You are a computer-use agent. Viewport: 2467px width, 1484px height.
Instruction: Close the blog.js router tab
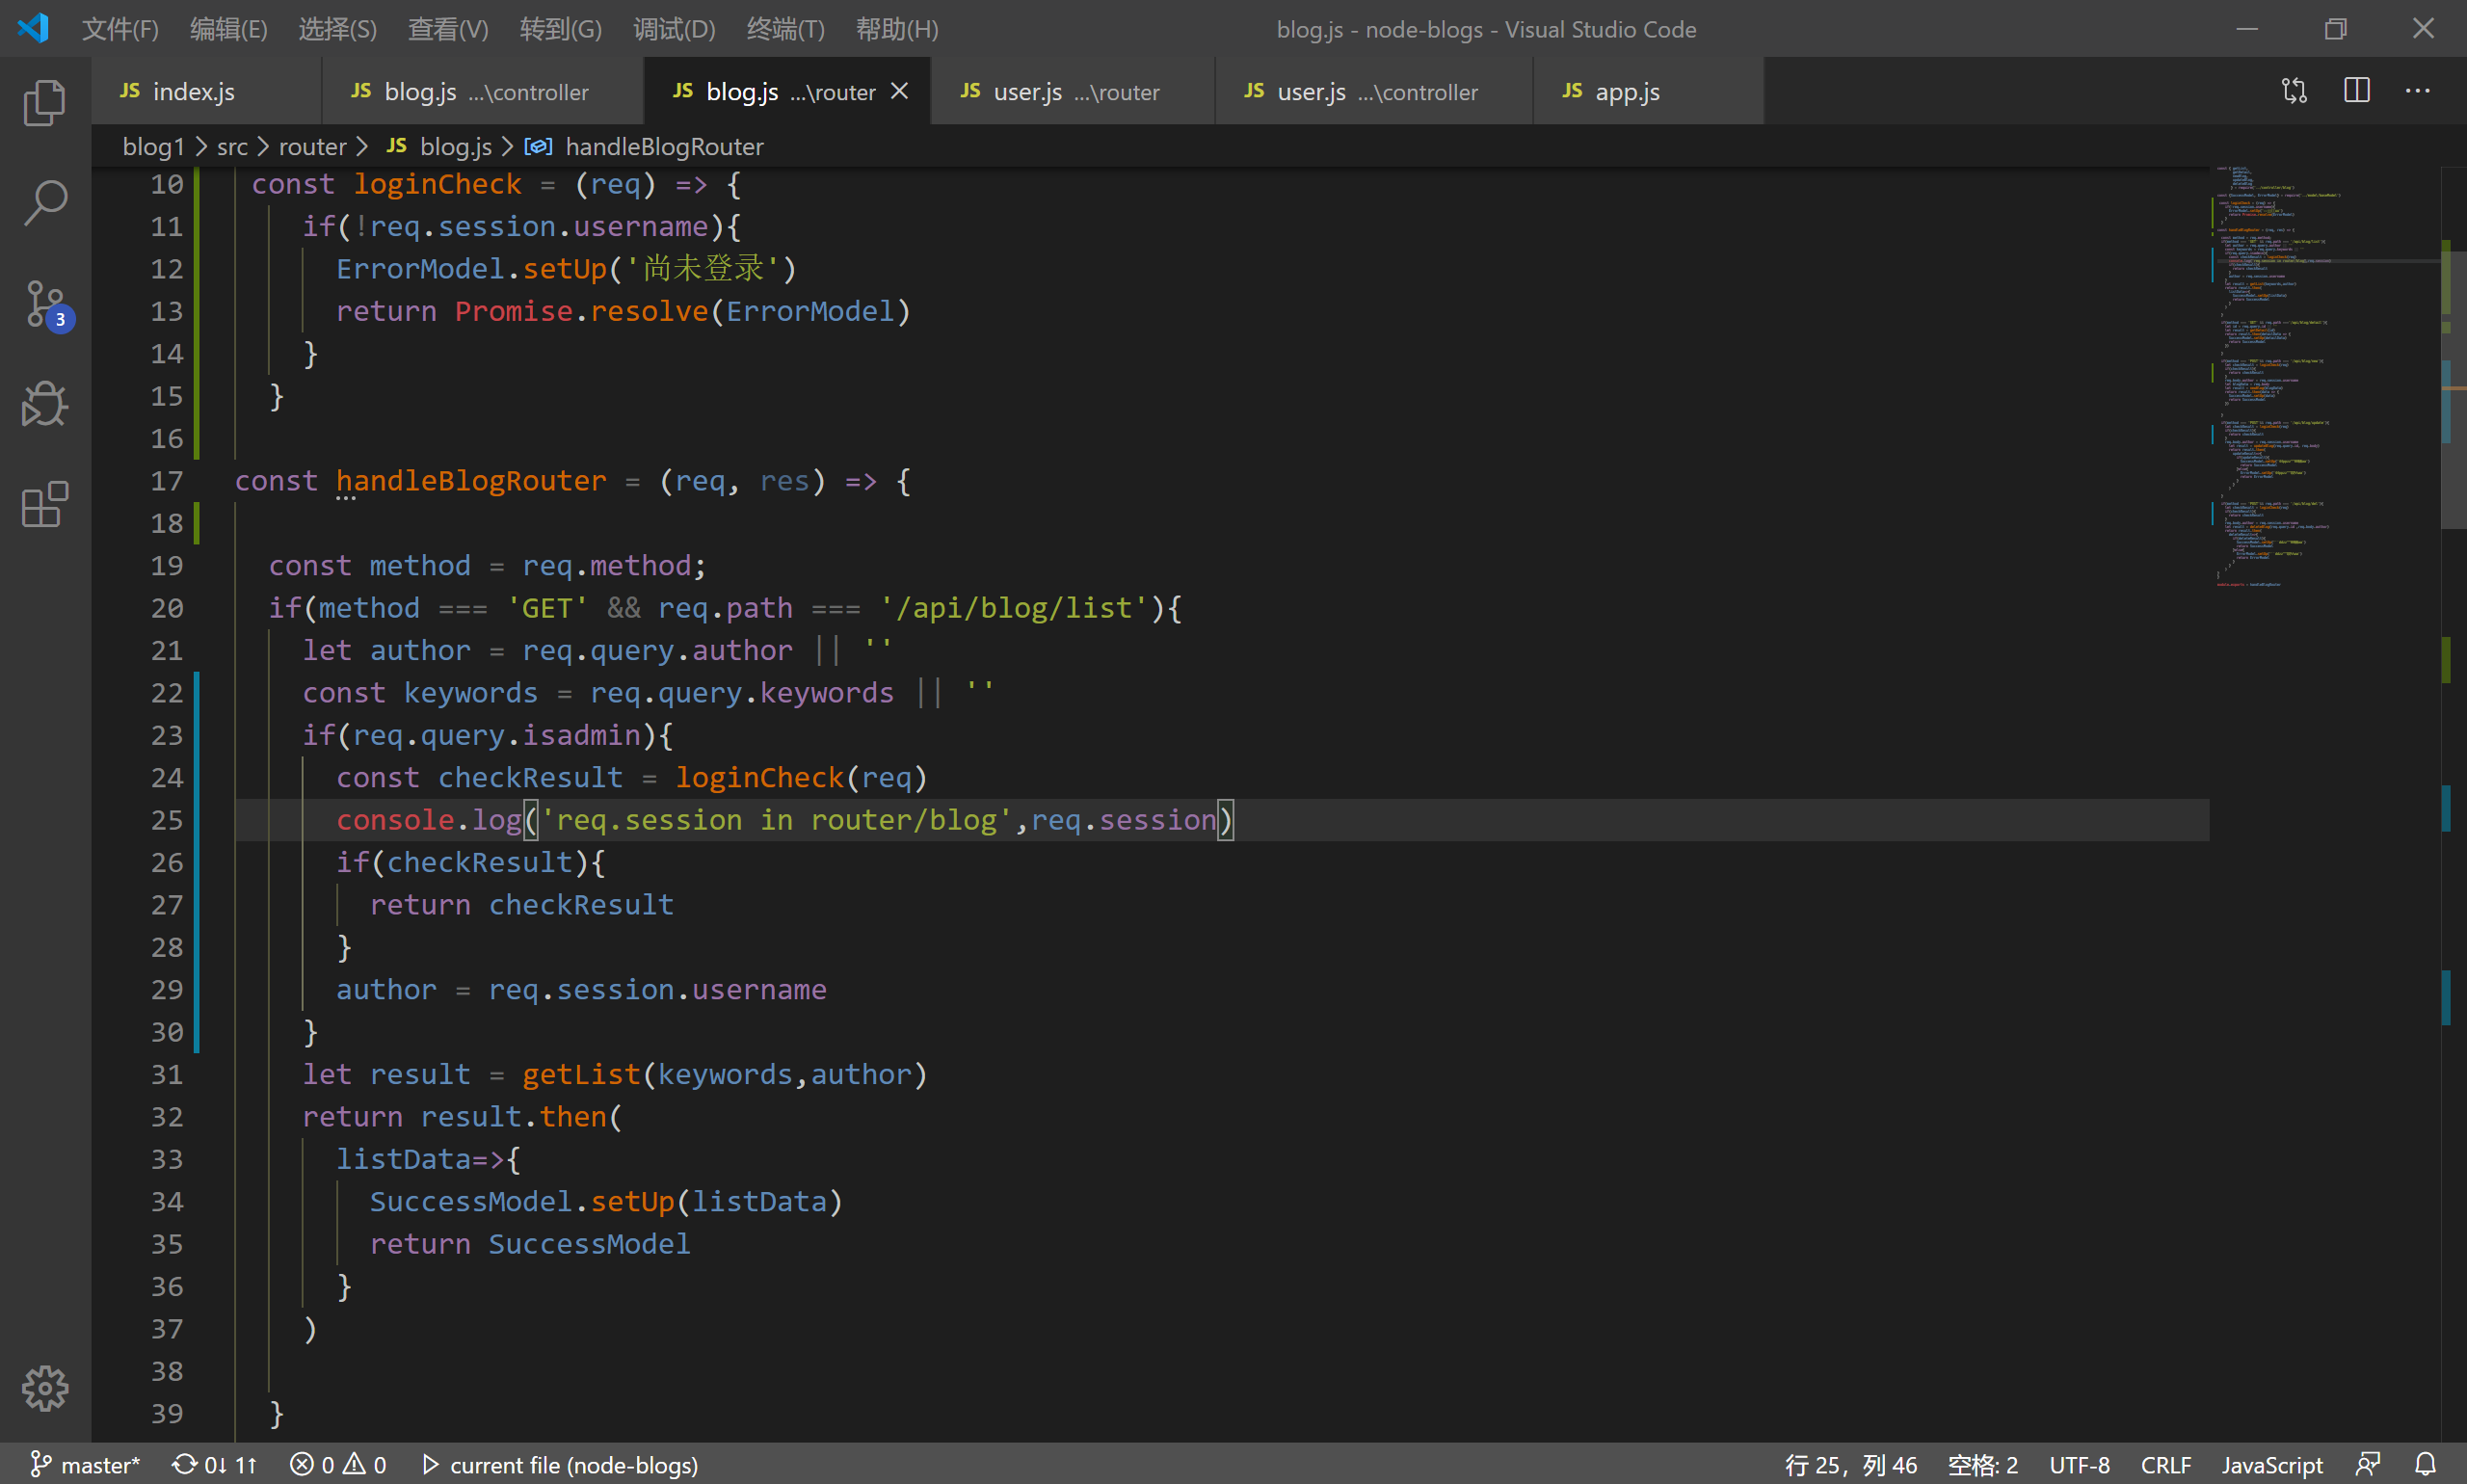(900, 91)
